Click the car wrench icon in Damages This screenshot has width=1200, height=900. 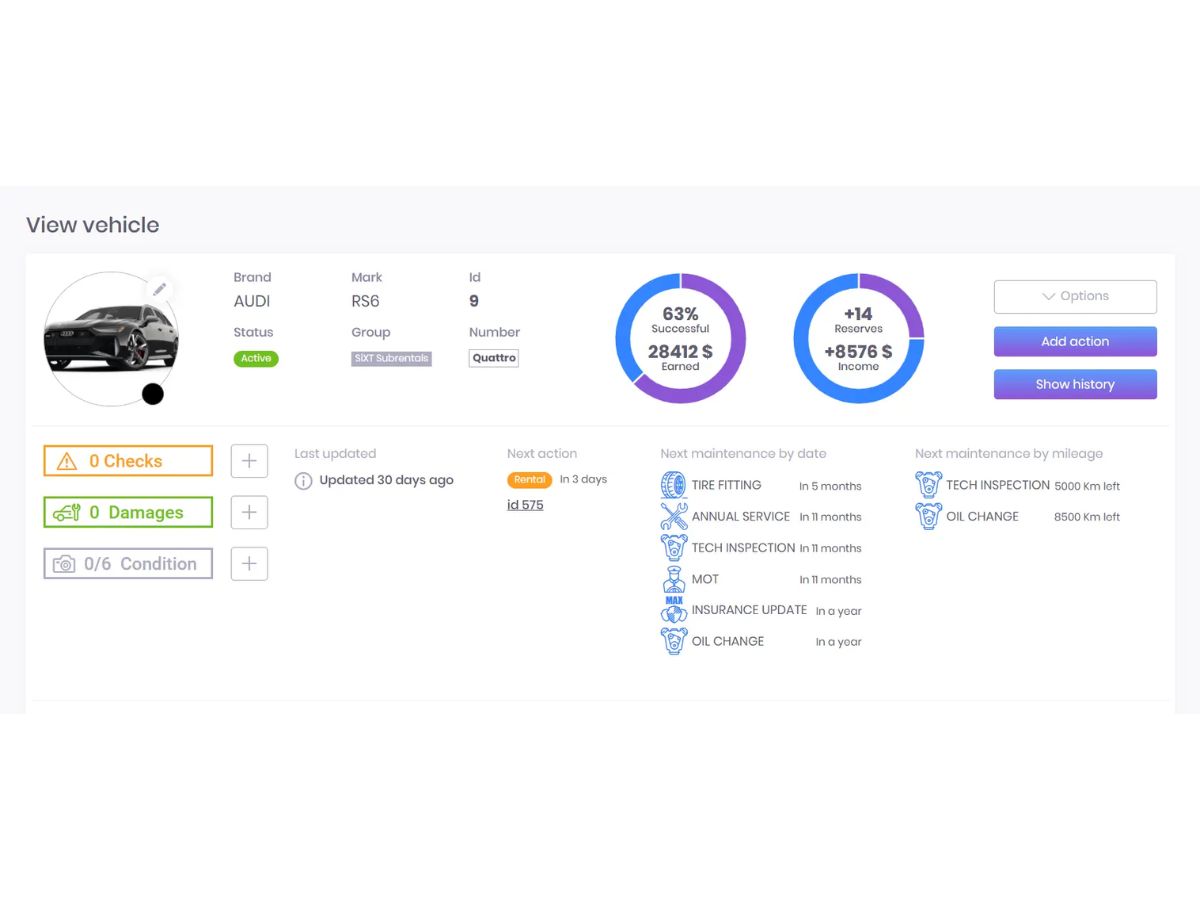[x=66, y=513]
